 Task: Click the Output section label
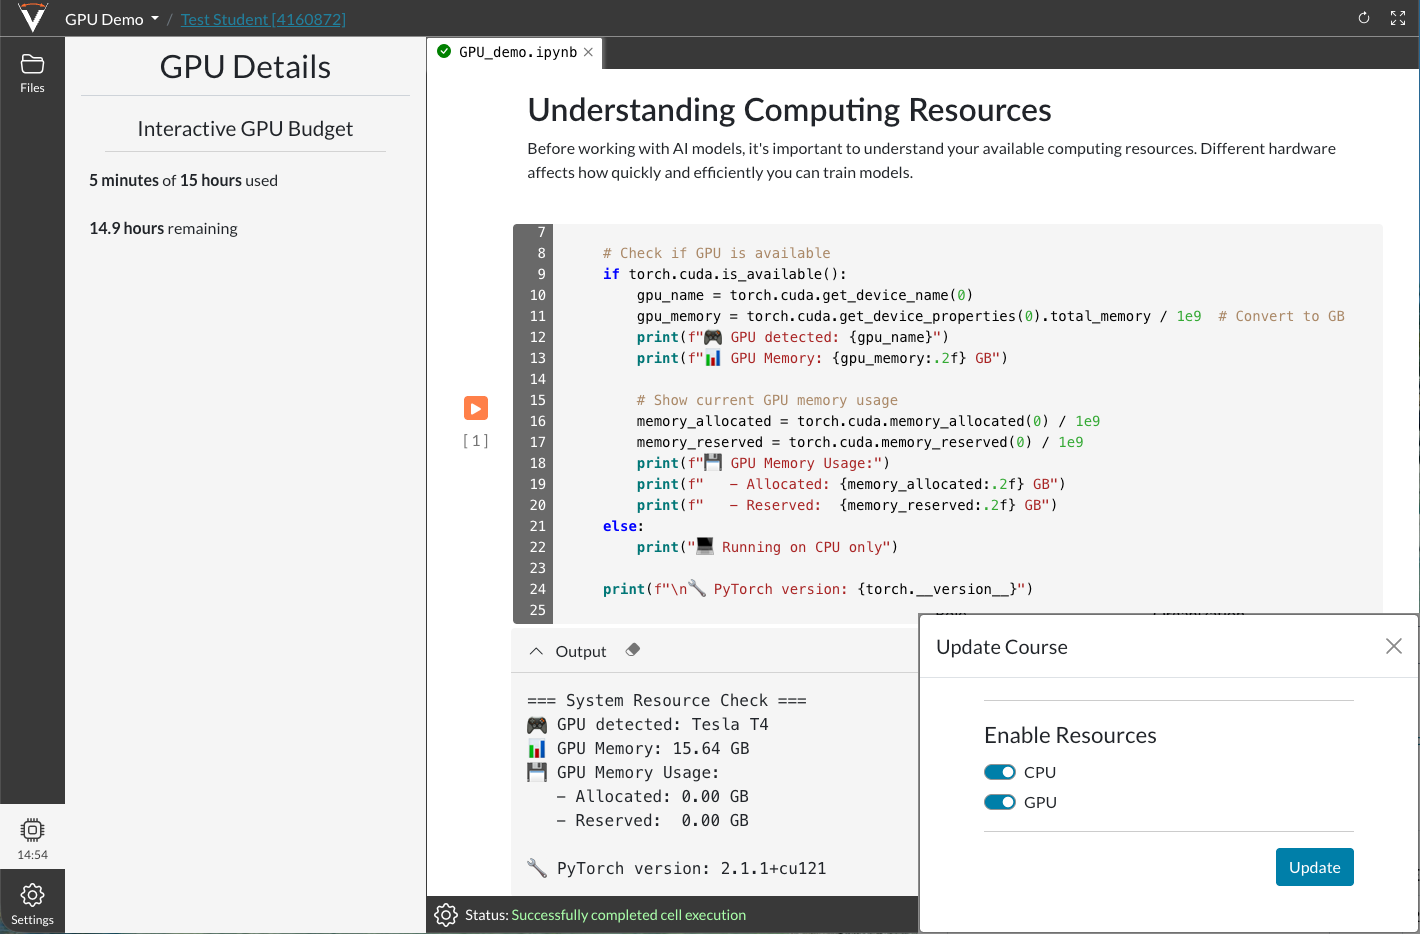tap(580, 651)
